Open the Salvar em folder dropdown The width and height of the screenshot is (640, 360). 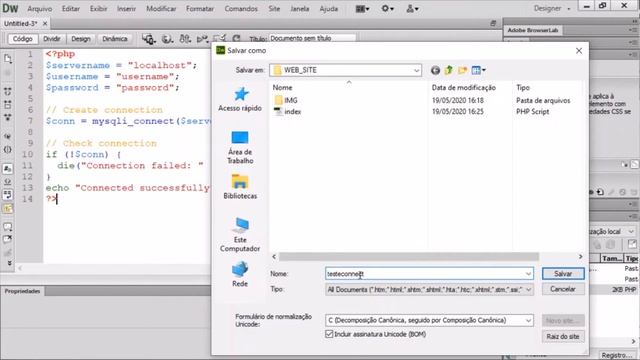[416, 70]
